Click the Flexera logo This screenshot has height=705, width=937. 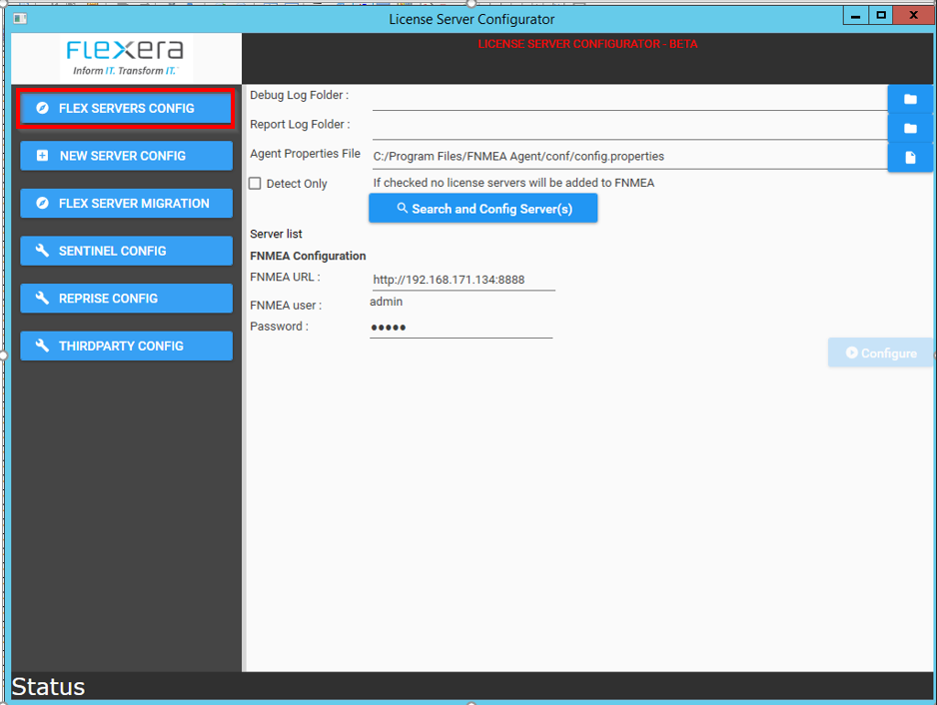pyautogui.click(x=125, y=58)
